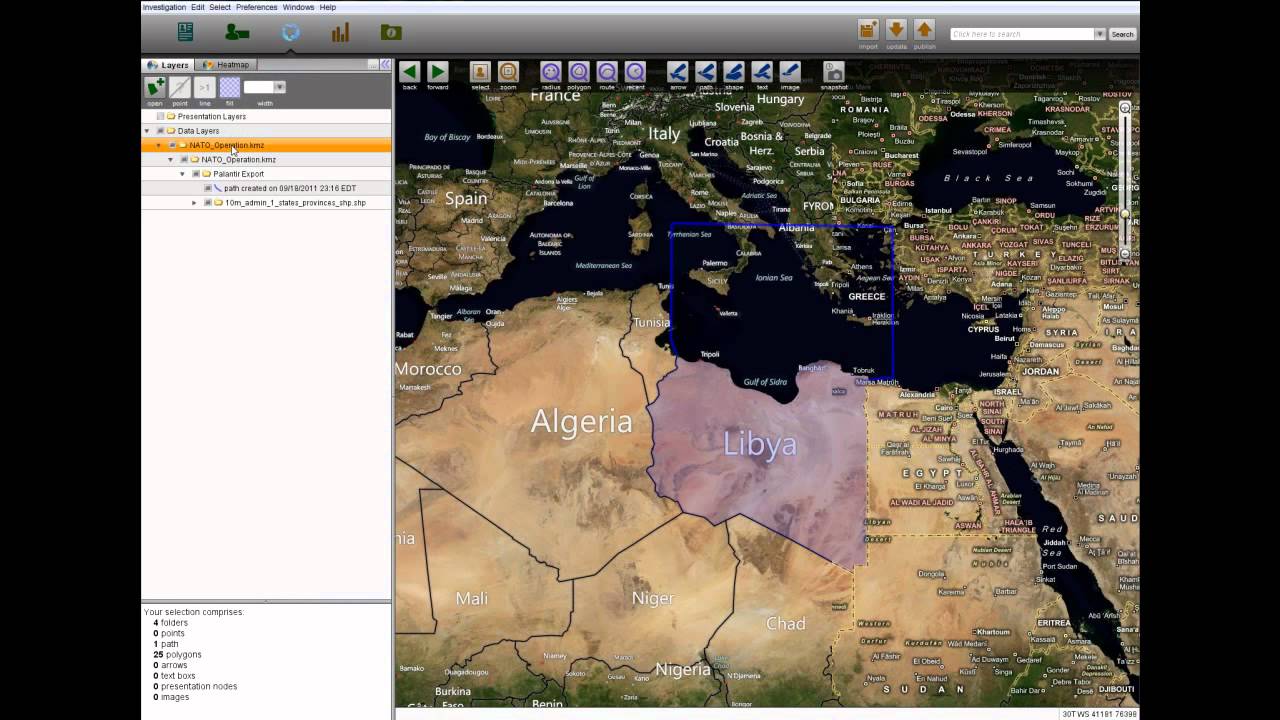Toggle 10m_admin_1_states_provinces_shp.shp checkbox

pos(207,203)
